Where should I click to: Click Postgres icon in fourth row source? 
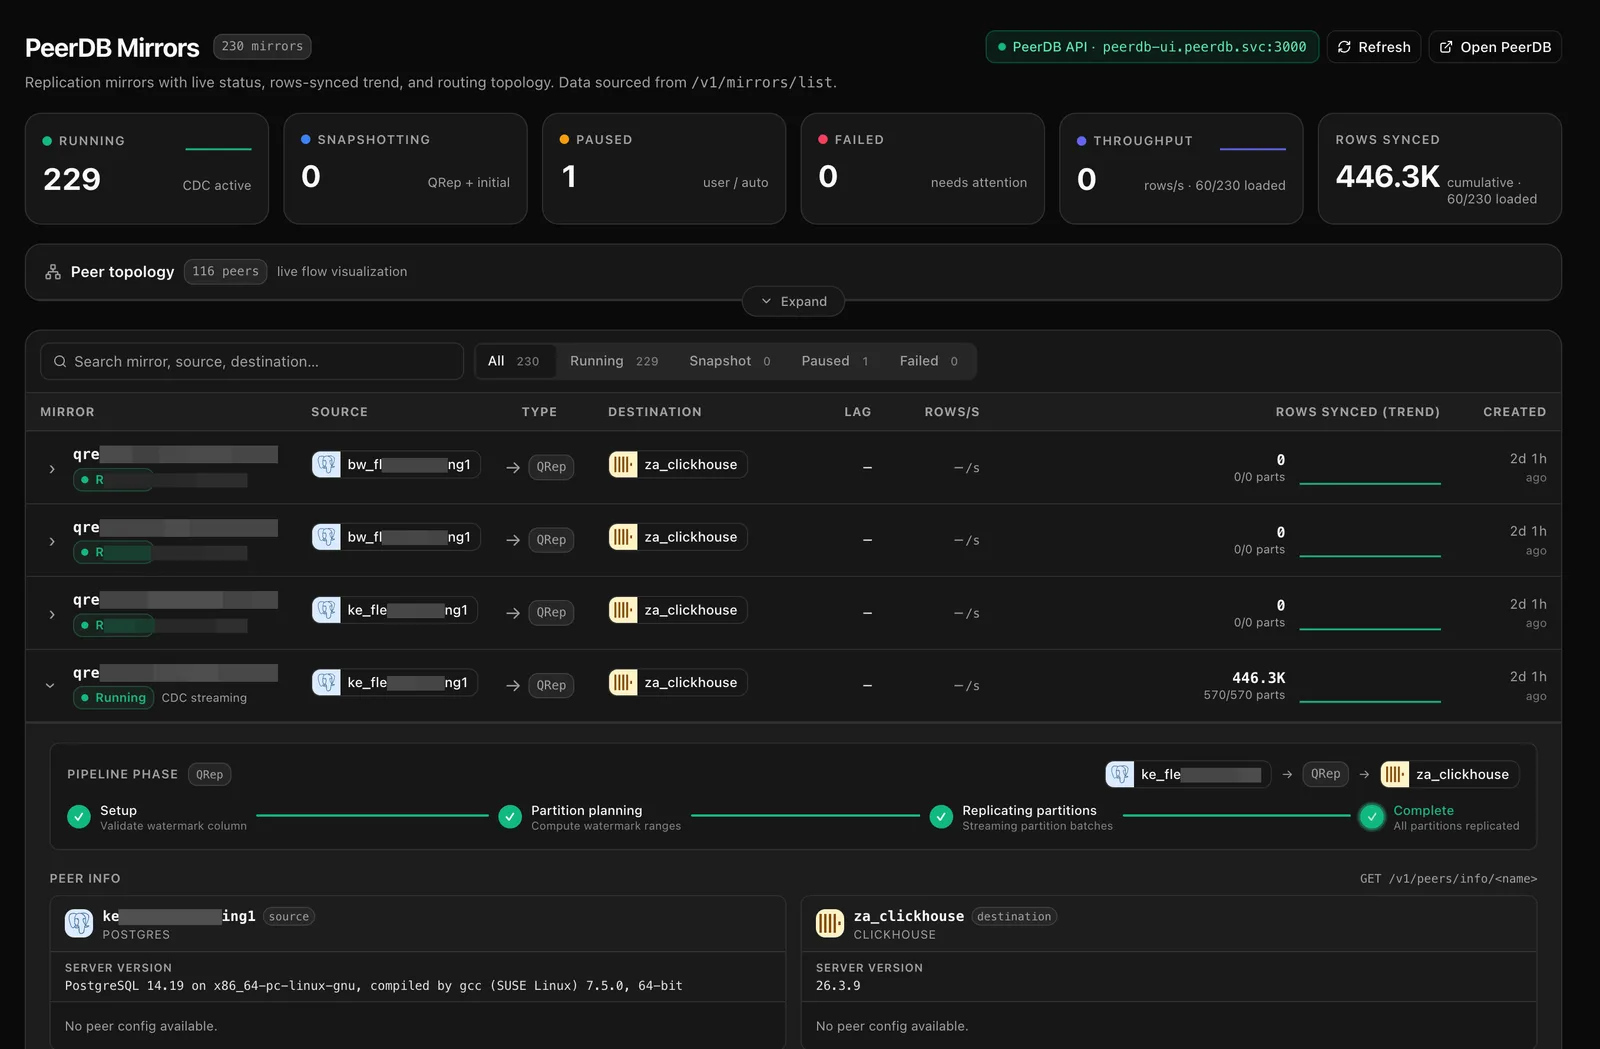(327, 682)
